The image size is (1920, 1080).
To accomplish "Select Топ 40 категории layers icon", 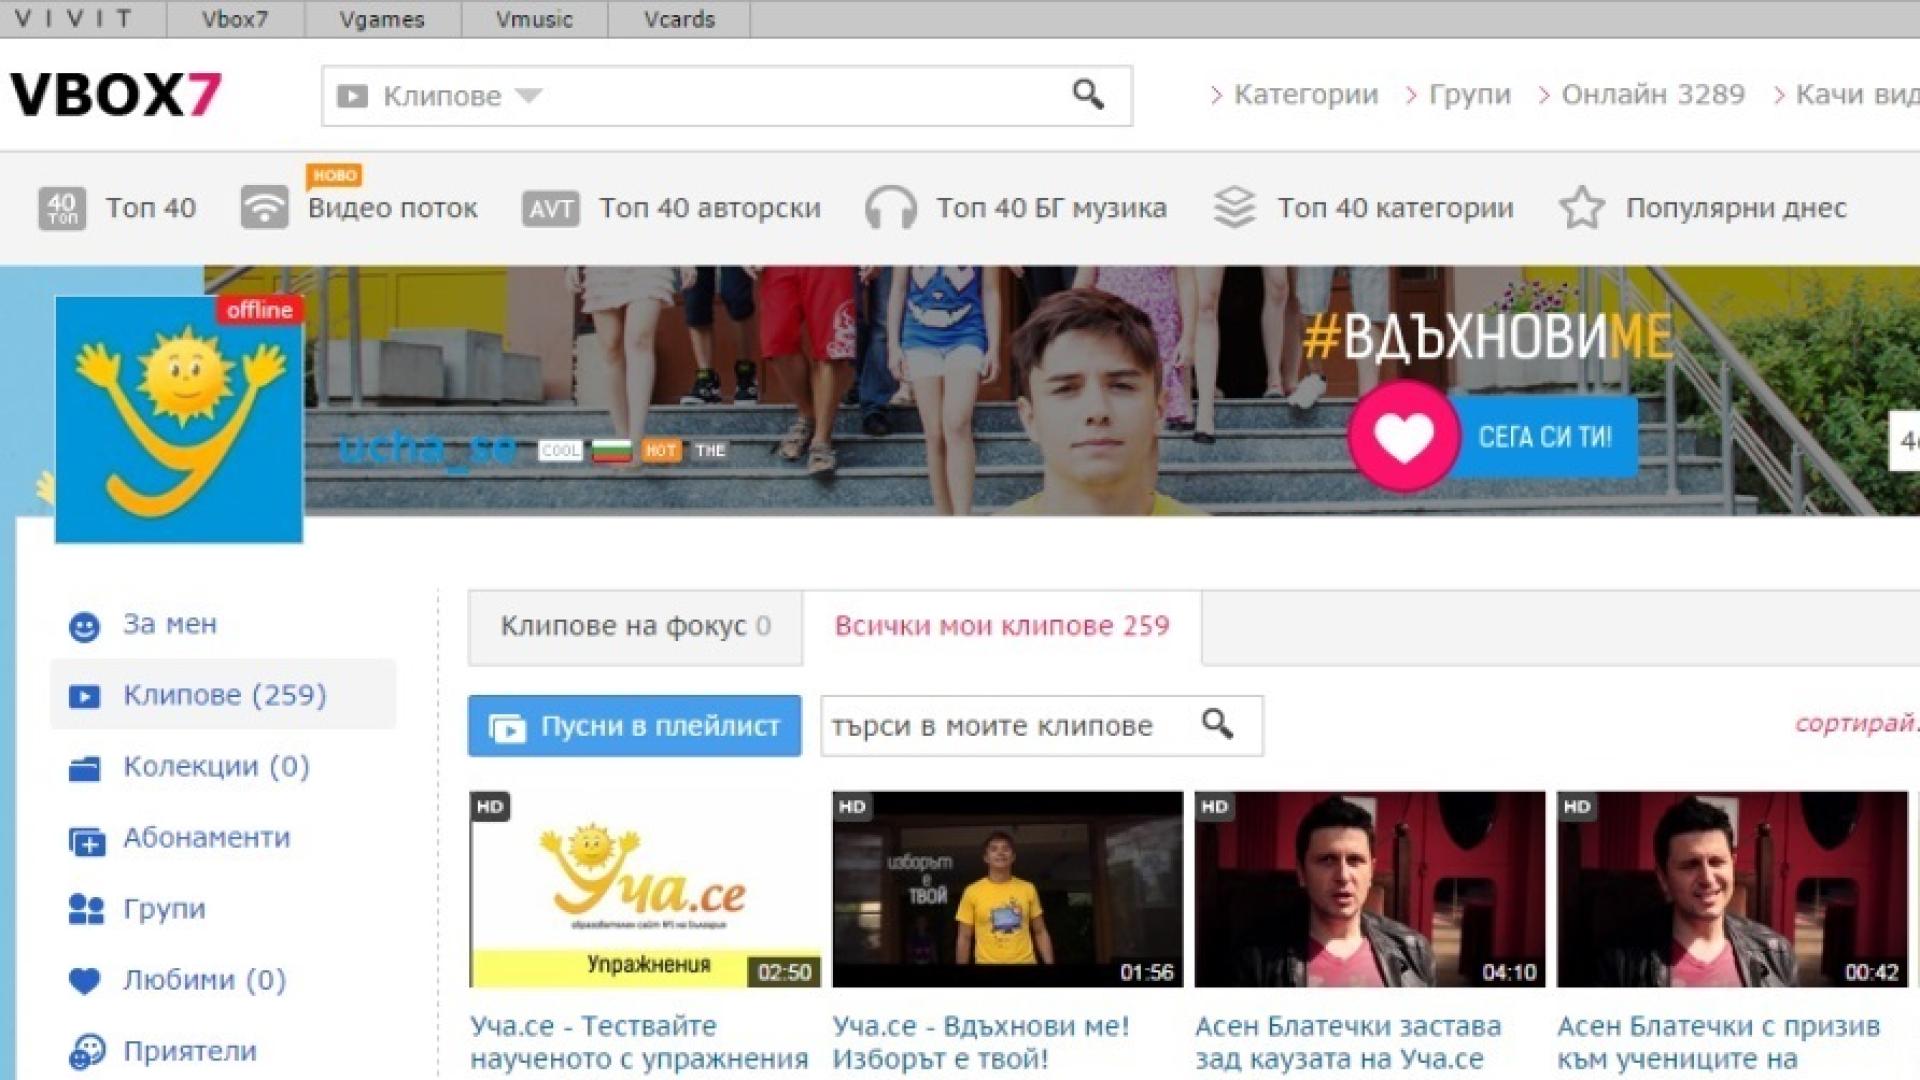I will pos(1236,208).
